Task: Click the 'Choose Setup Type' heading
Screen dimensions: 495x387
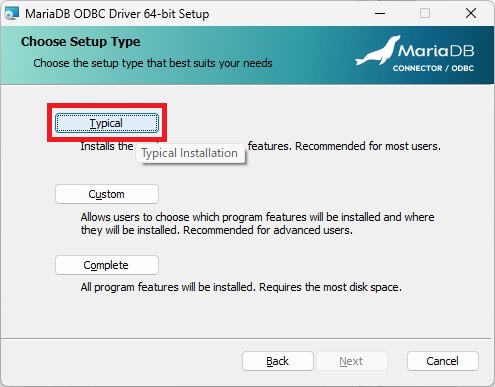Action: [x=80, y=42]
